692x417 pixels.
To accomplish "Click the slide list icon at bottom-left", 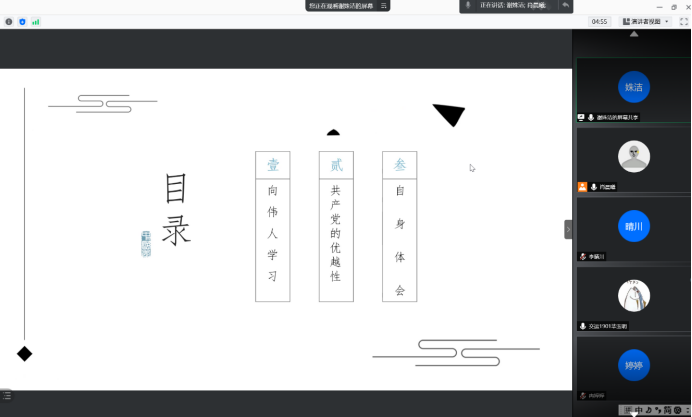I will coord(7,396).
